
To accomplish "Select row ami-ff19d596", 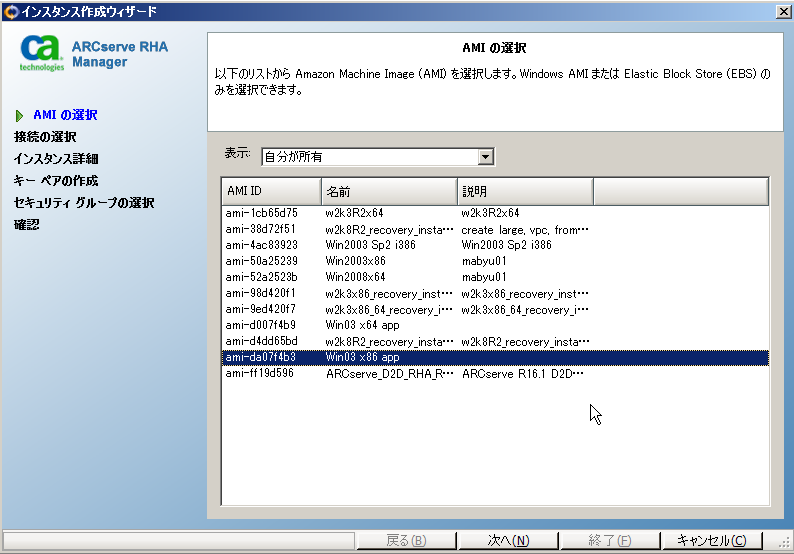I will (x=495, y=374).
